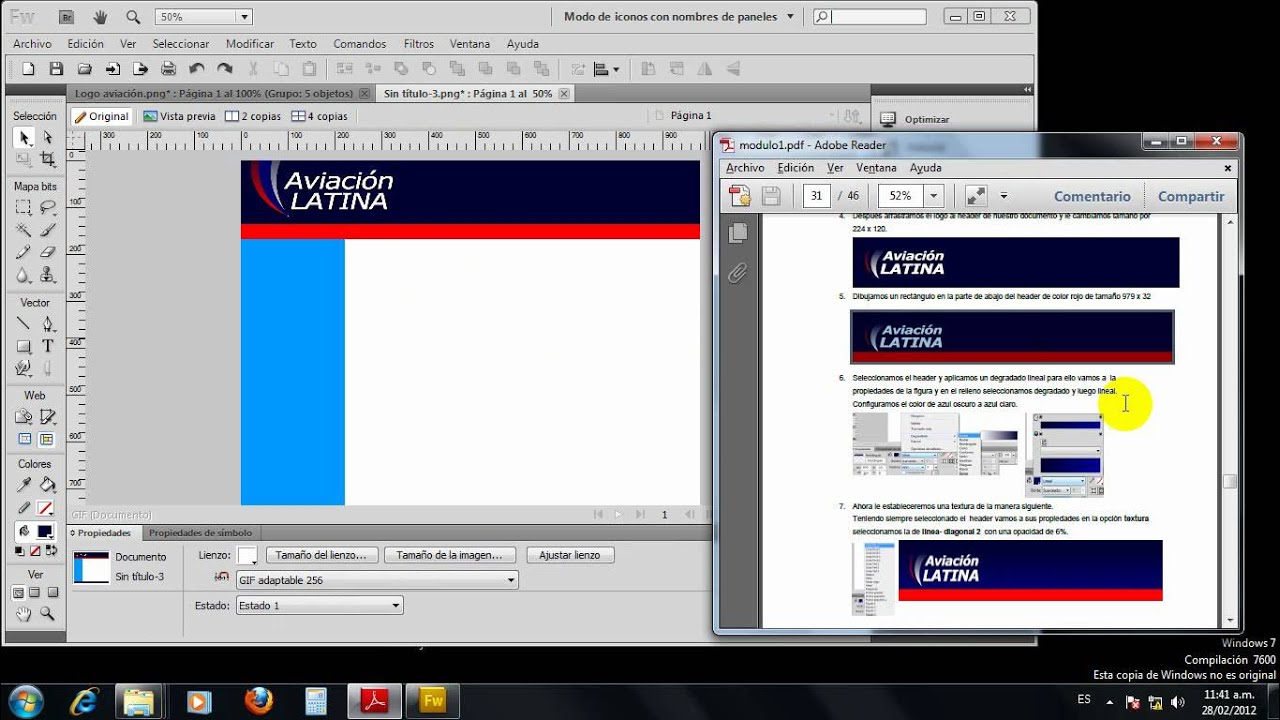Choose the Line tool
The image size is (1280, 720).
(24, 324)
